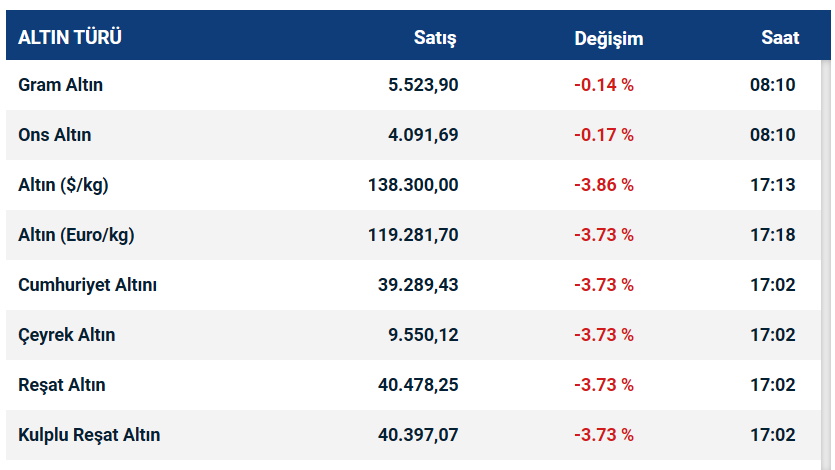Click the Saat column header
Screen dimensions: 835x470
click(780, 38)
